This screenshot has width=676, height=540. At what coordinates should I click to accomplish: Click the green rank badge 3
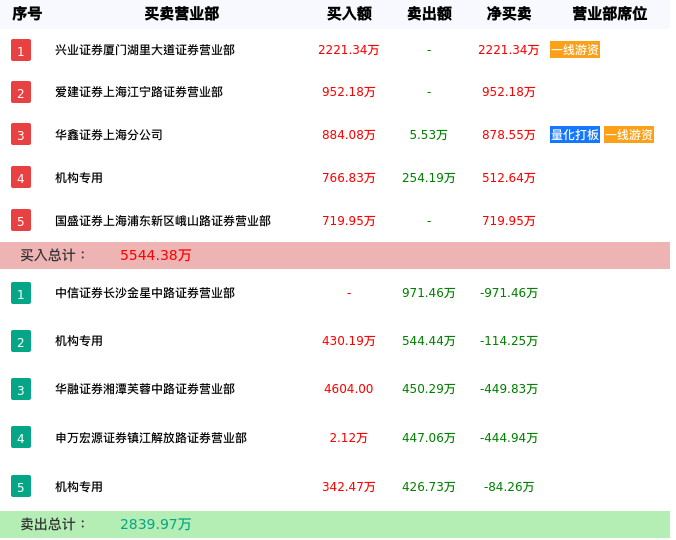[21, 389]
